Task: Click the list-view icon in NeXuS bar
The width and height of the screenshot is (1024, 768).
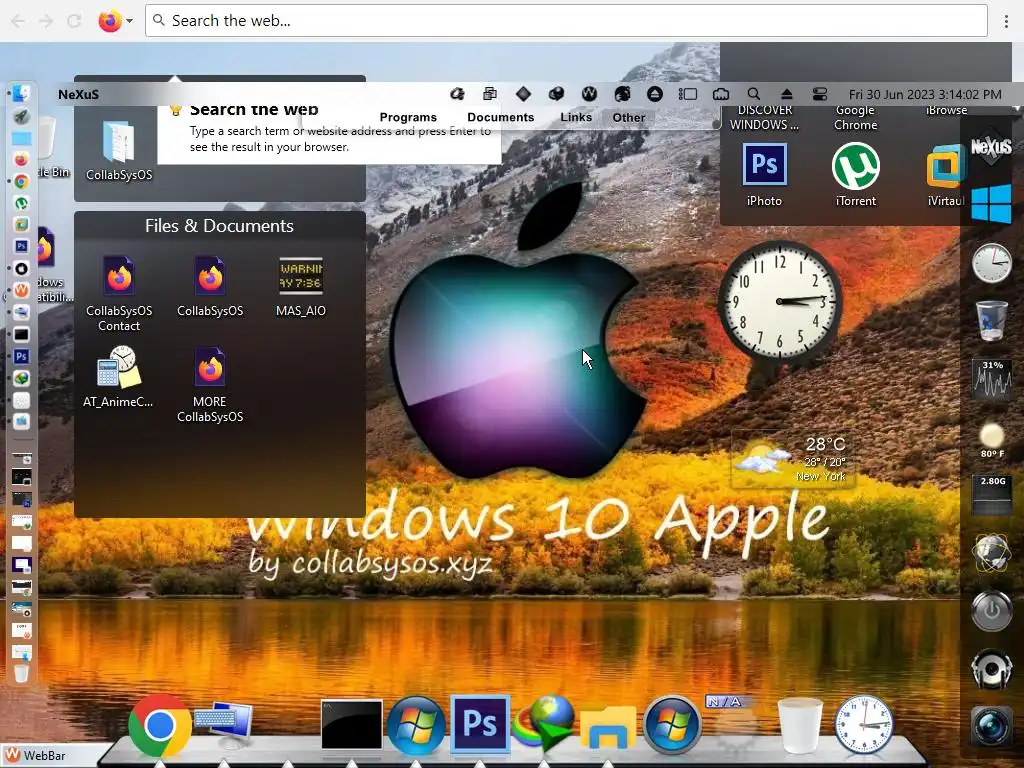Action: [x=688, y=94]
